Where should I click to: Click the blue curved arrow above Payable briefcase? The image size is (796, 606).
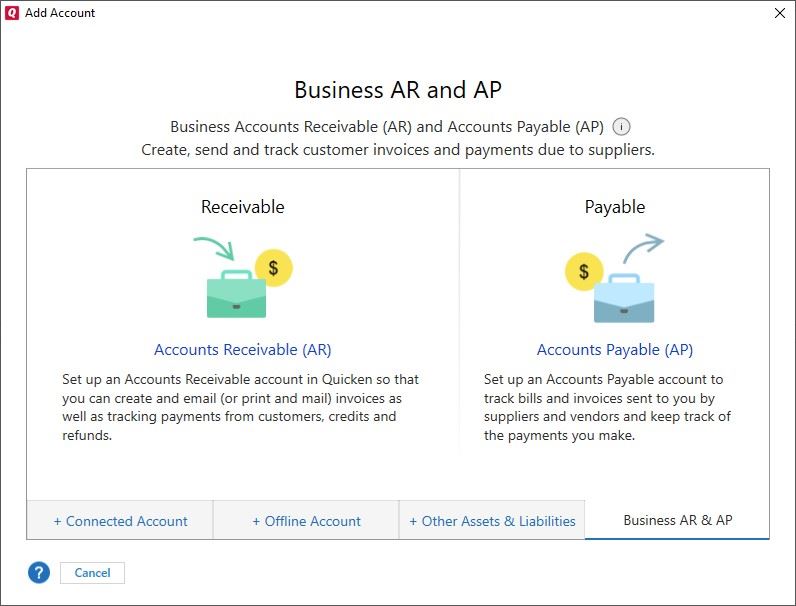642,246
